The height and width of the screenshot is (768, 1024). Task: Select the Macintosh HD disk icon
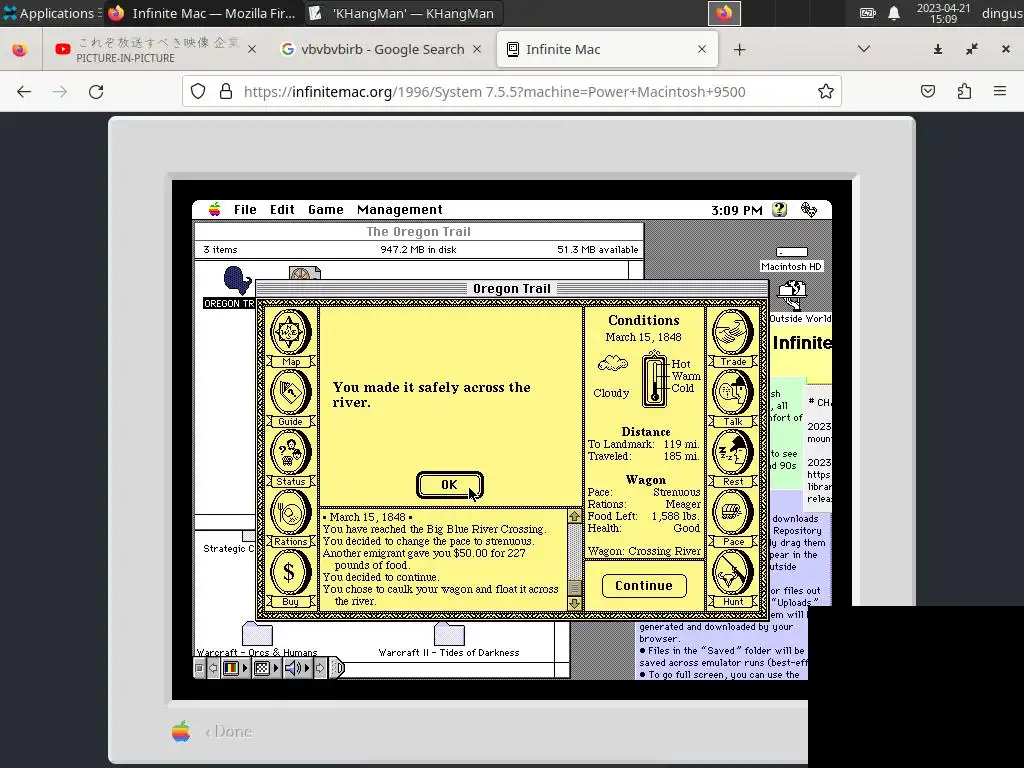pos(792,259)
